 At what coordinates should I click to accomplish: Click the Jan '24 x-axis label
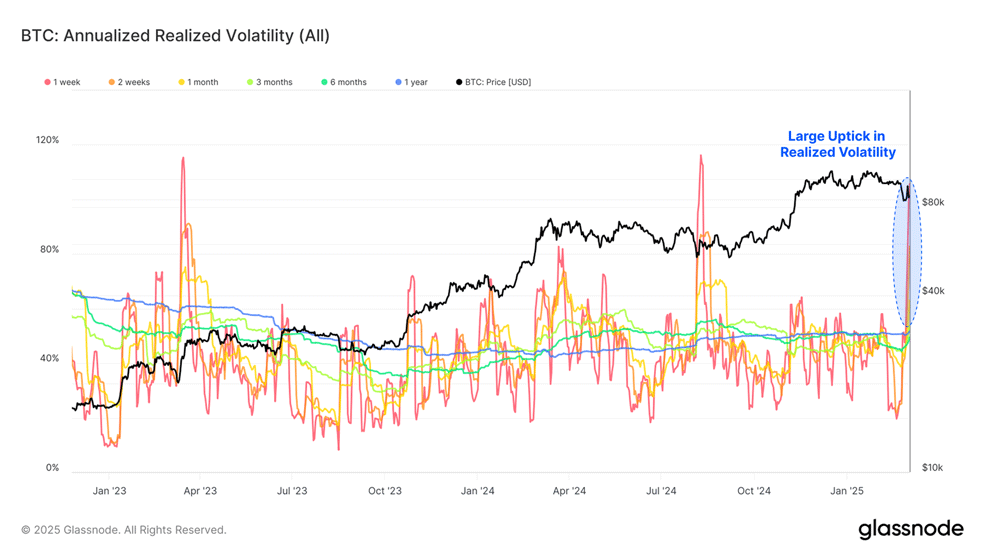[x=478, y=491]
